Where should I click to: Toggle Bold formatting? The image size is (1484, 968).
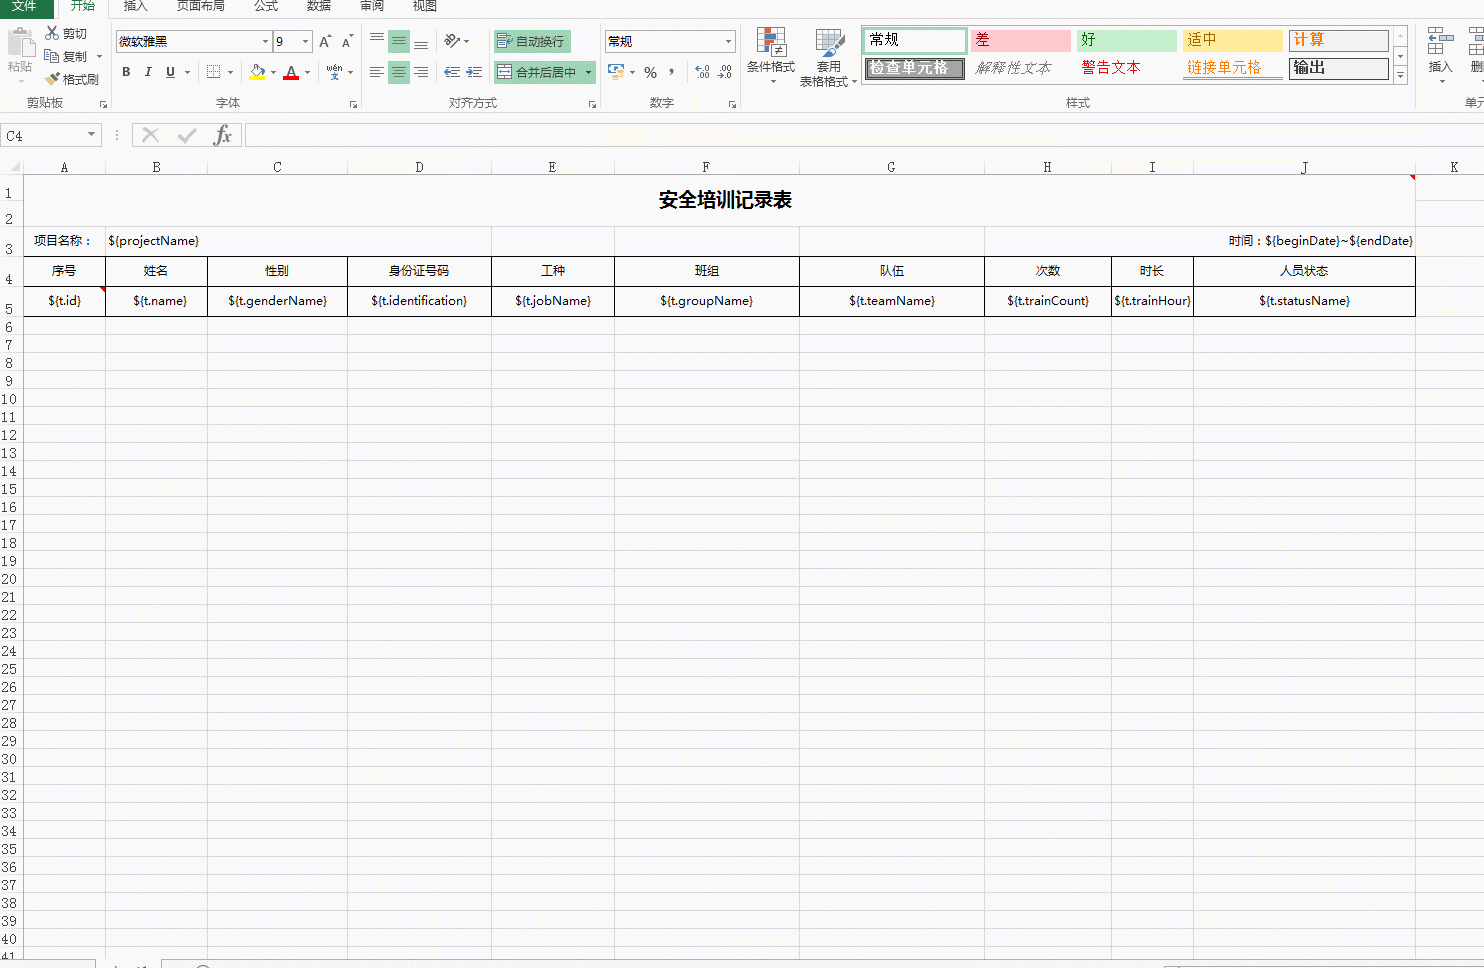point(126,72)
